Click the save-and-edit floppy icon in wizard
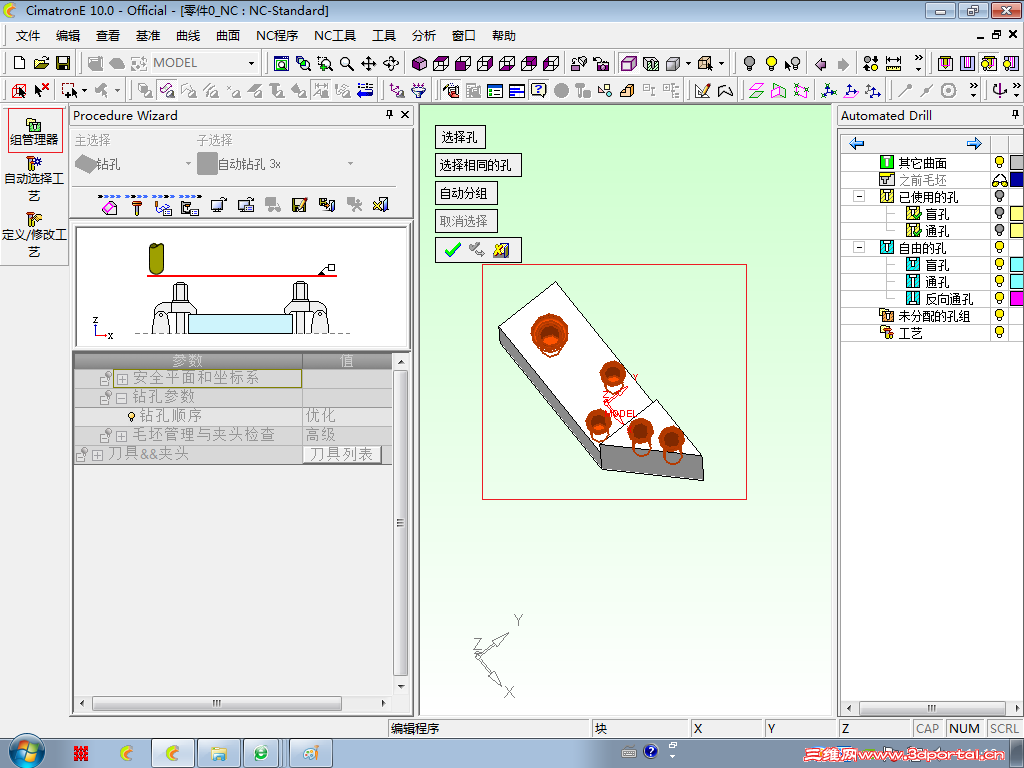This screenshot has width=1024, height=768. pyautogui.click(x=299, y=206)
